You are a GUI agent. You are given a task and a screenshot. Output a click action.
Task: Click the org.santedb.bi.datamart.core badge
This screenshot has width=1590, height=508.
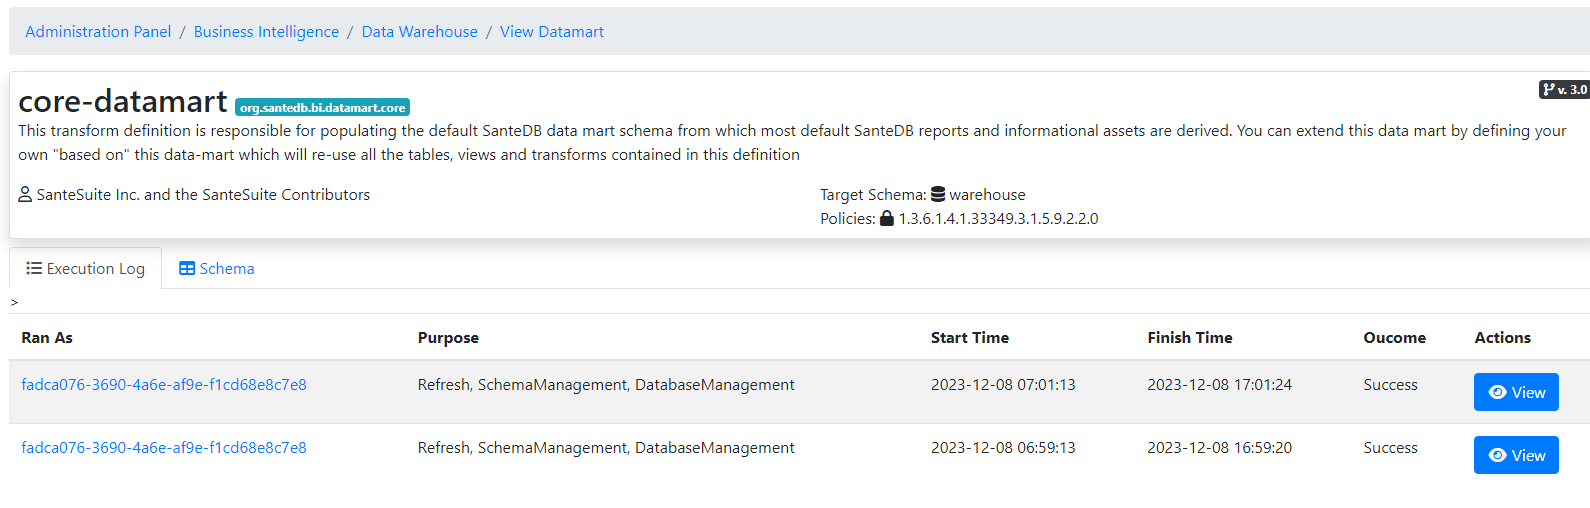click(x=322, y=107)
